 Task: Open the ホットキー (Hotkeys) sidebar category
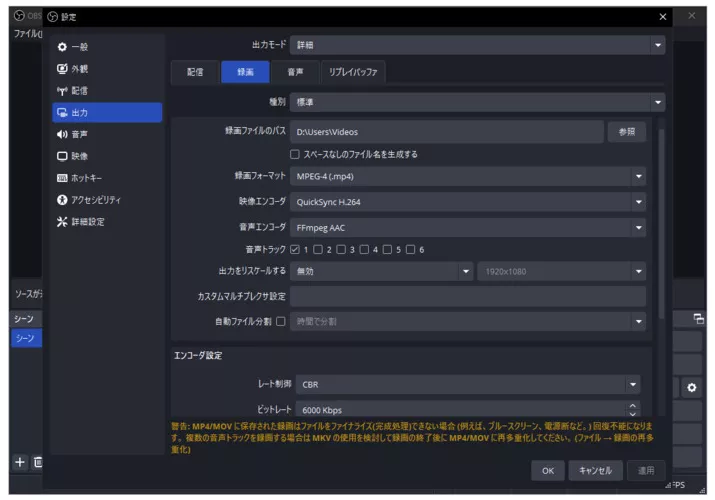tap(107, 178)
